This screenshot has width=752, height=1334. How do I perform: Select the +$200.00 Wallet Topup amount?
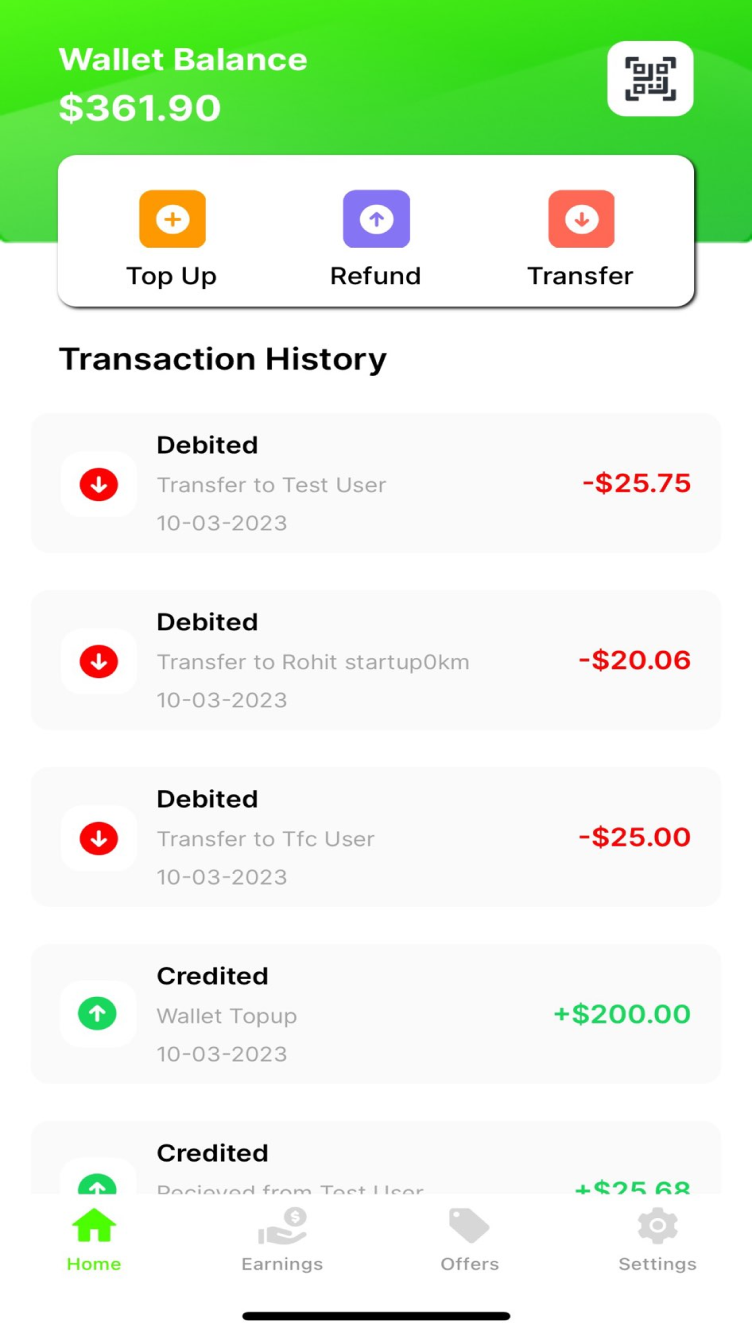pyautogui.click(x=622, y=1014)
